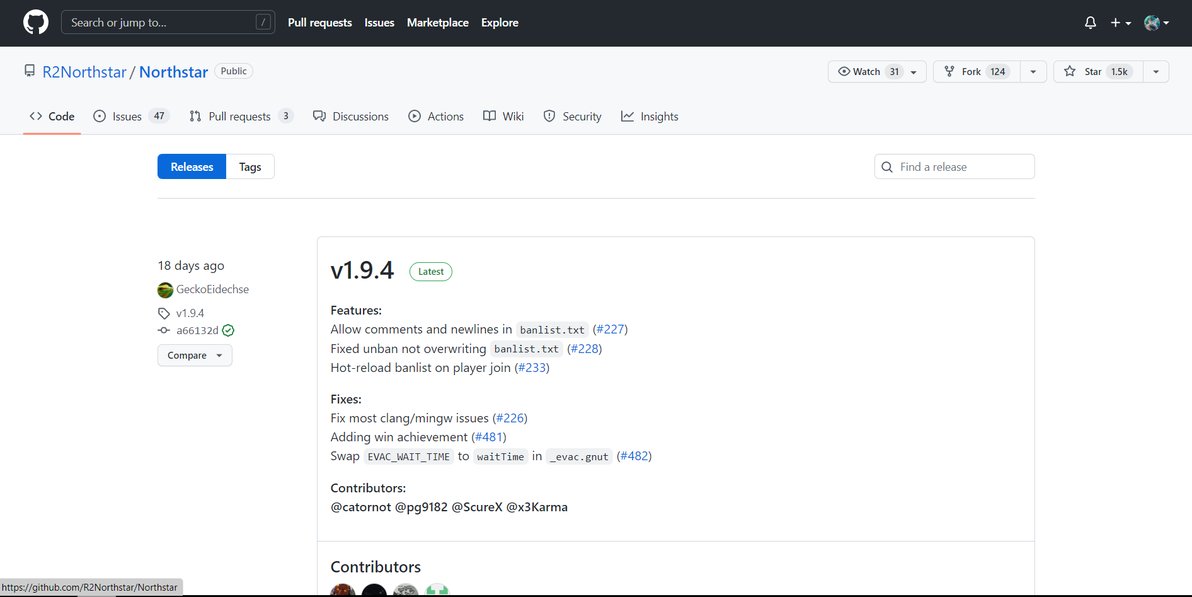Screen dimensions: 1192x597
Task: Switch releases view to Tags
Action: click(x=250, y=167)
